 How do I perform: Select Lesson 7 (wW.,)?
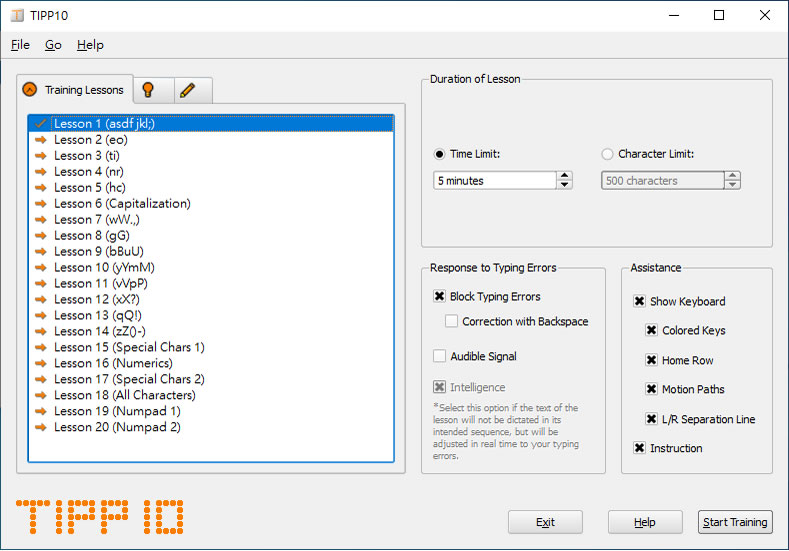click(x=211, y=219)
